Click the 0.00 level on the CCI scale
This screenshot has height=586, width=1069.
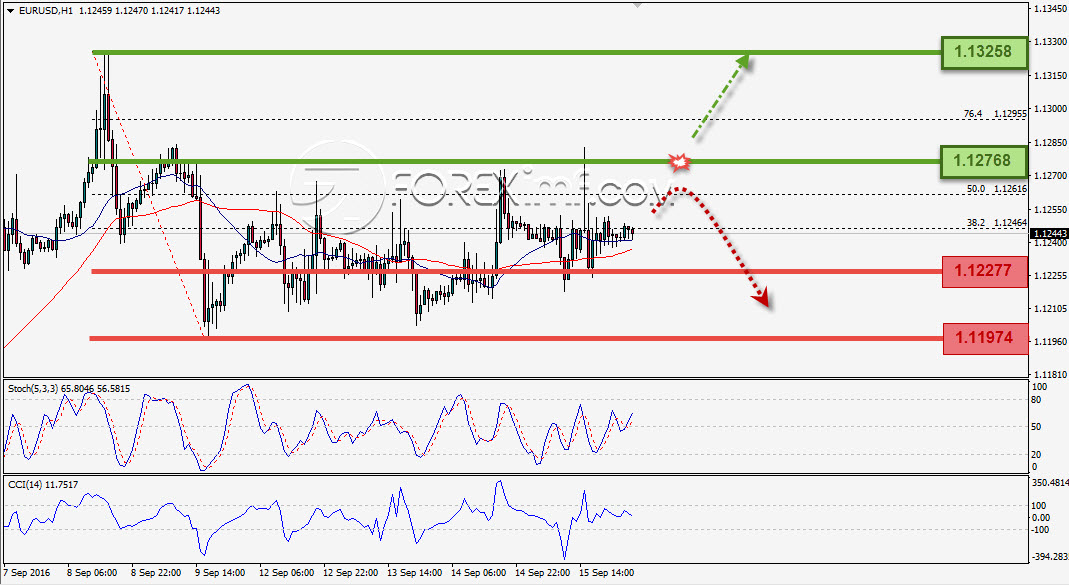point(1040,518)
